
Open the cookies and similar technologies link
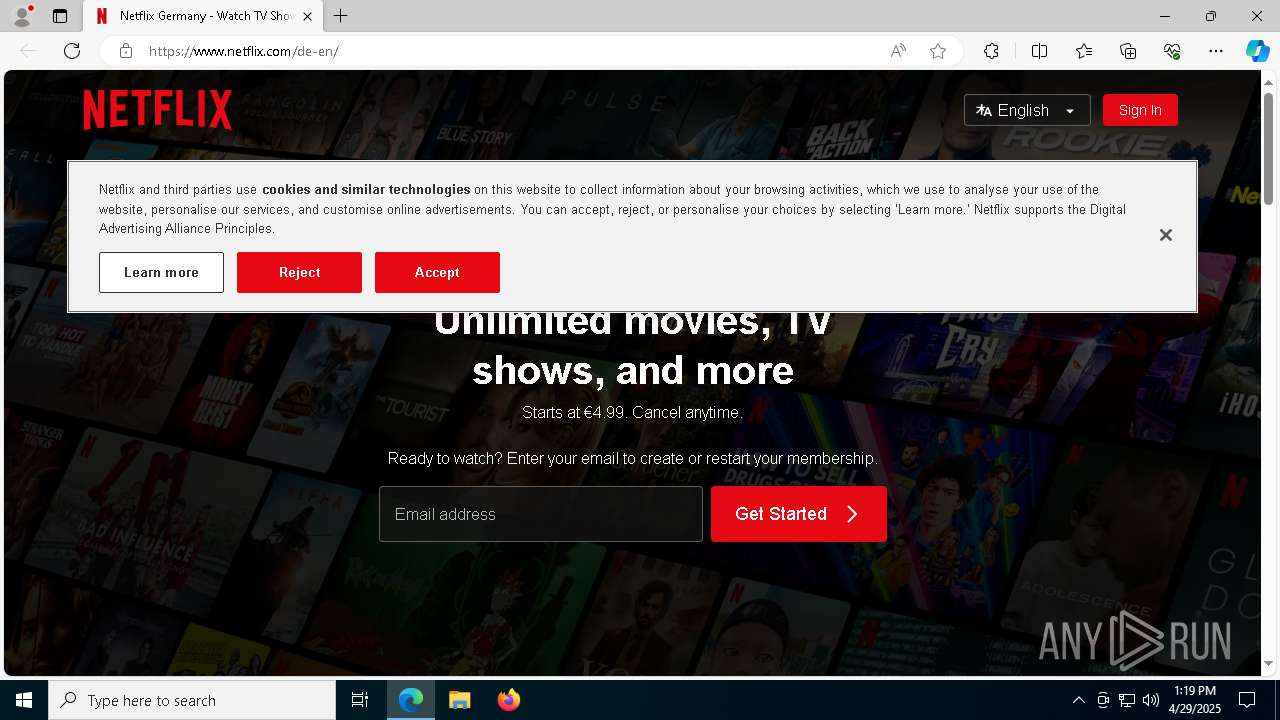[x=366, y=189]
